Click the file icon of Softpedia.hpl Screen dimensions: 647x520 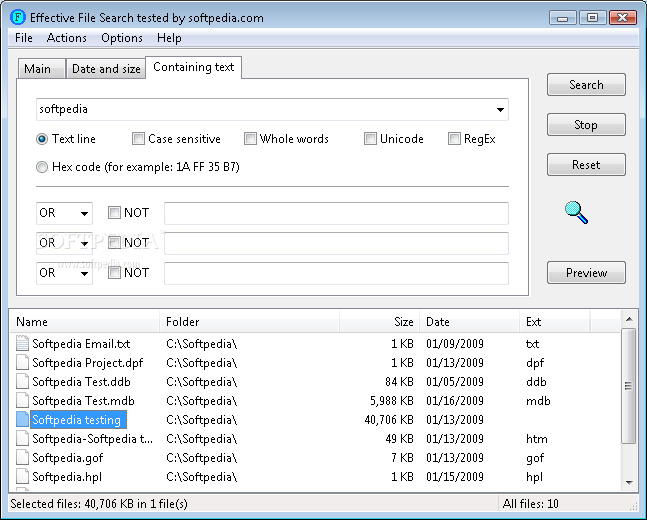[23, 476]
